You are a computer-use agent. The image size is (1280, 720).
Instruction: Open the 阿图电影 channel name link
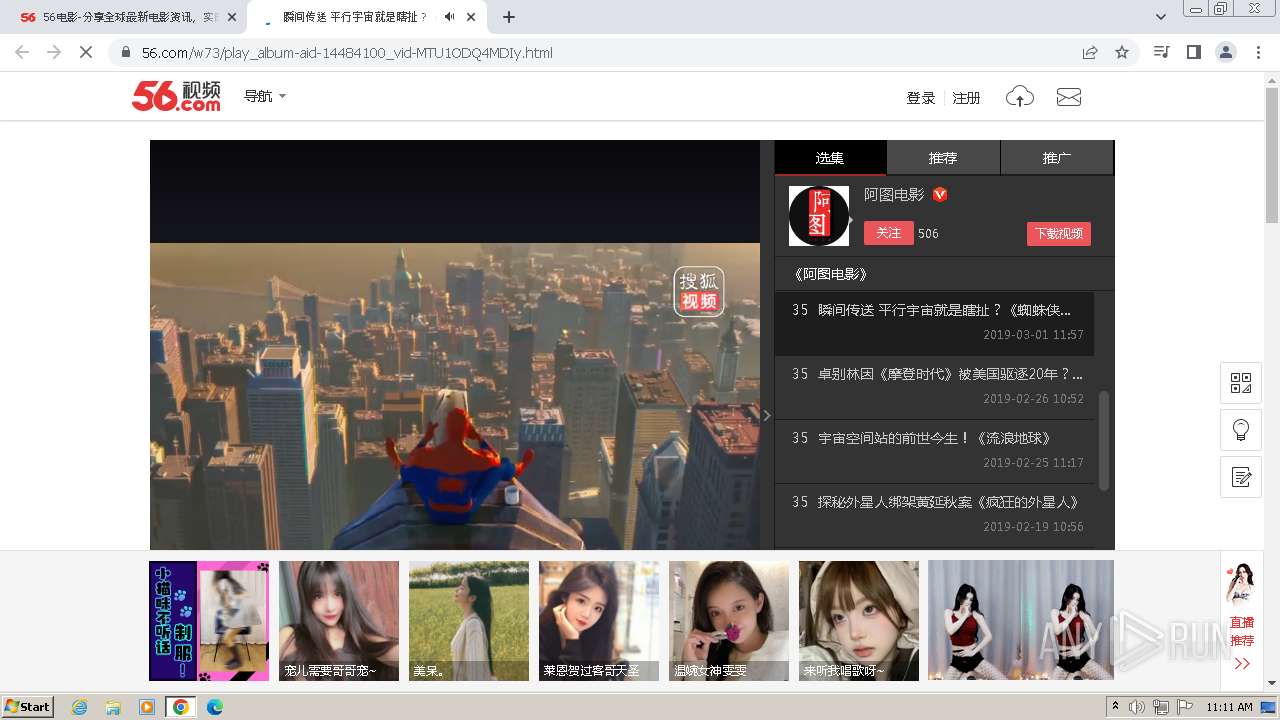tap(894, 195)
